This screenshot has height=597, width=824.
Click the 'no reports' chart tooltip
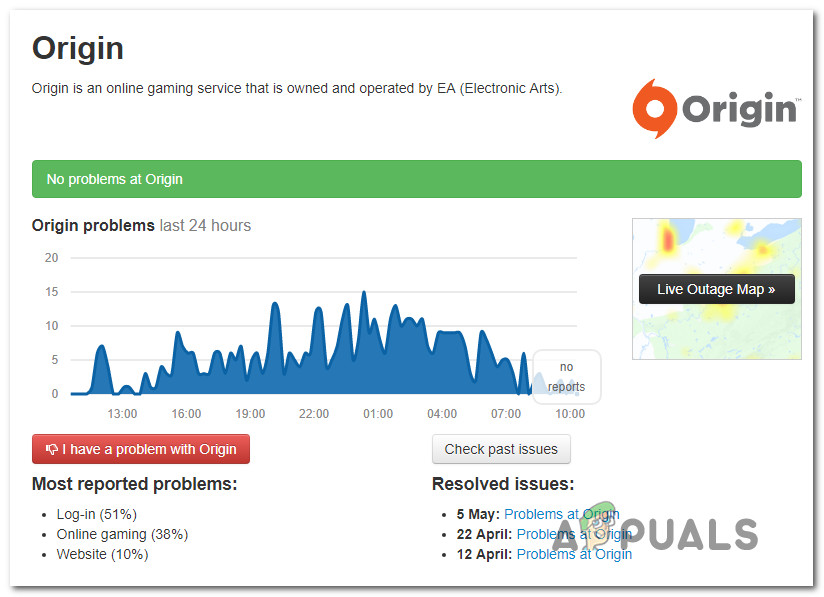[566, 377]
